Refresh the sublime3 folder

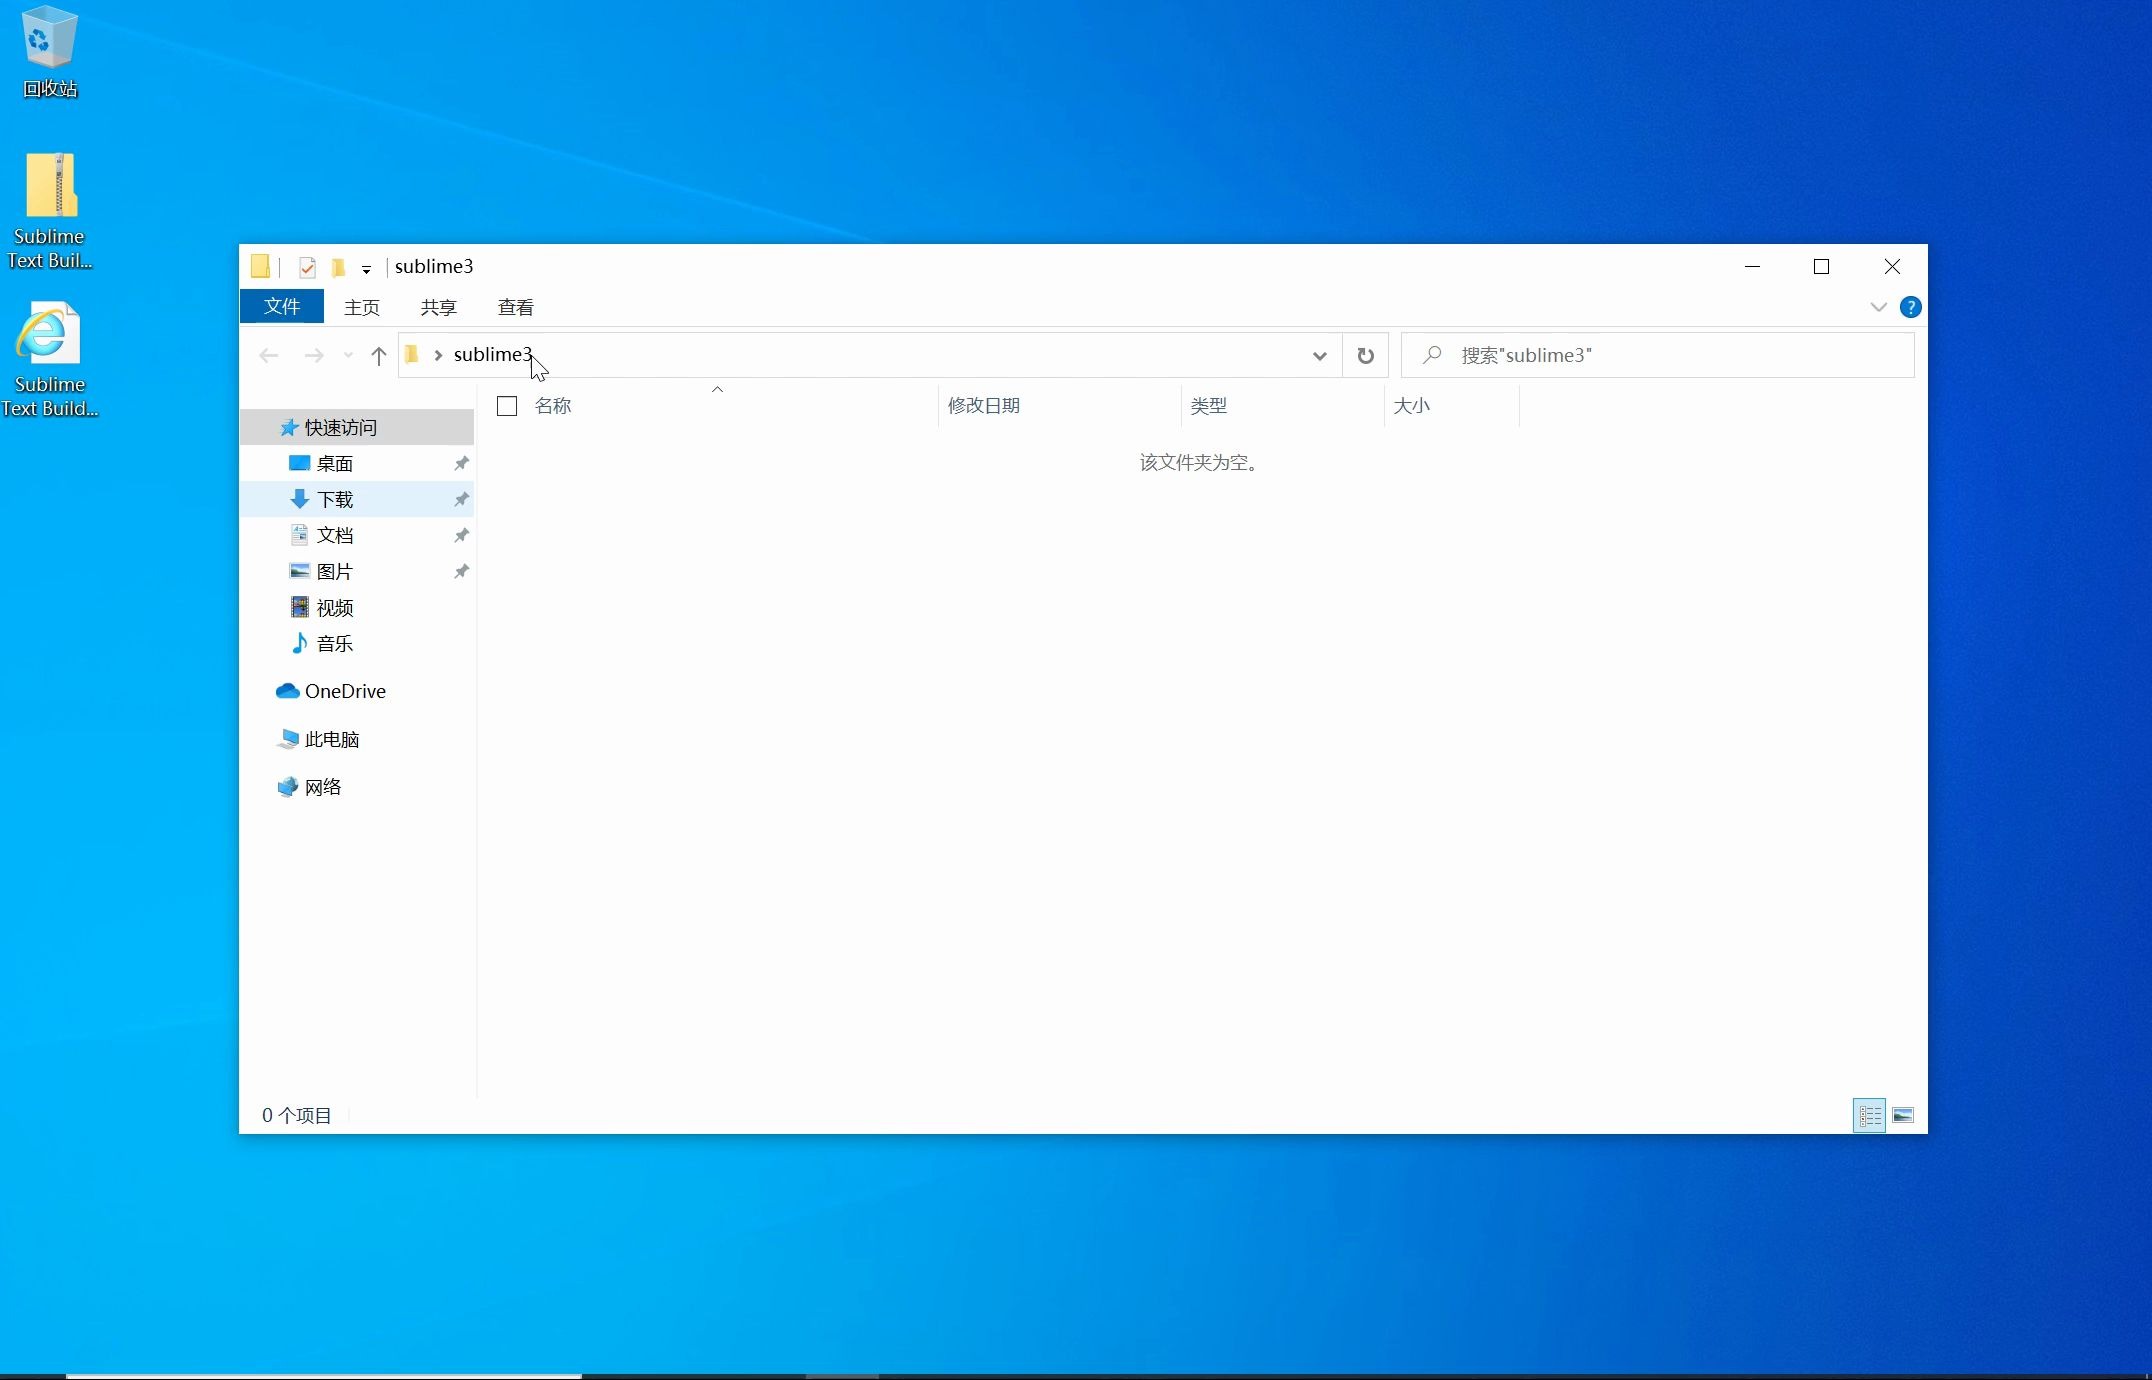pyautogui.click(x=1365, y=355)
